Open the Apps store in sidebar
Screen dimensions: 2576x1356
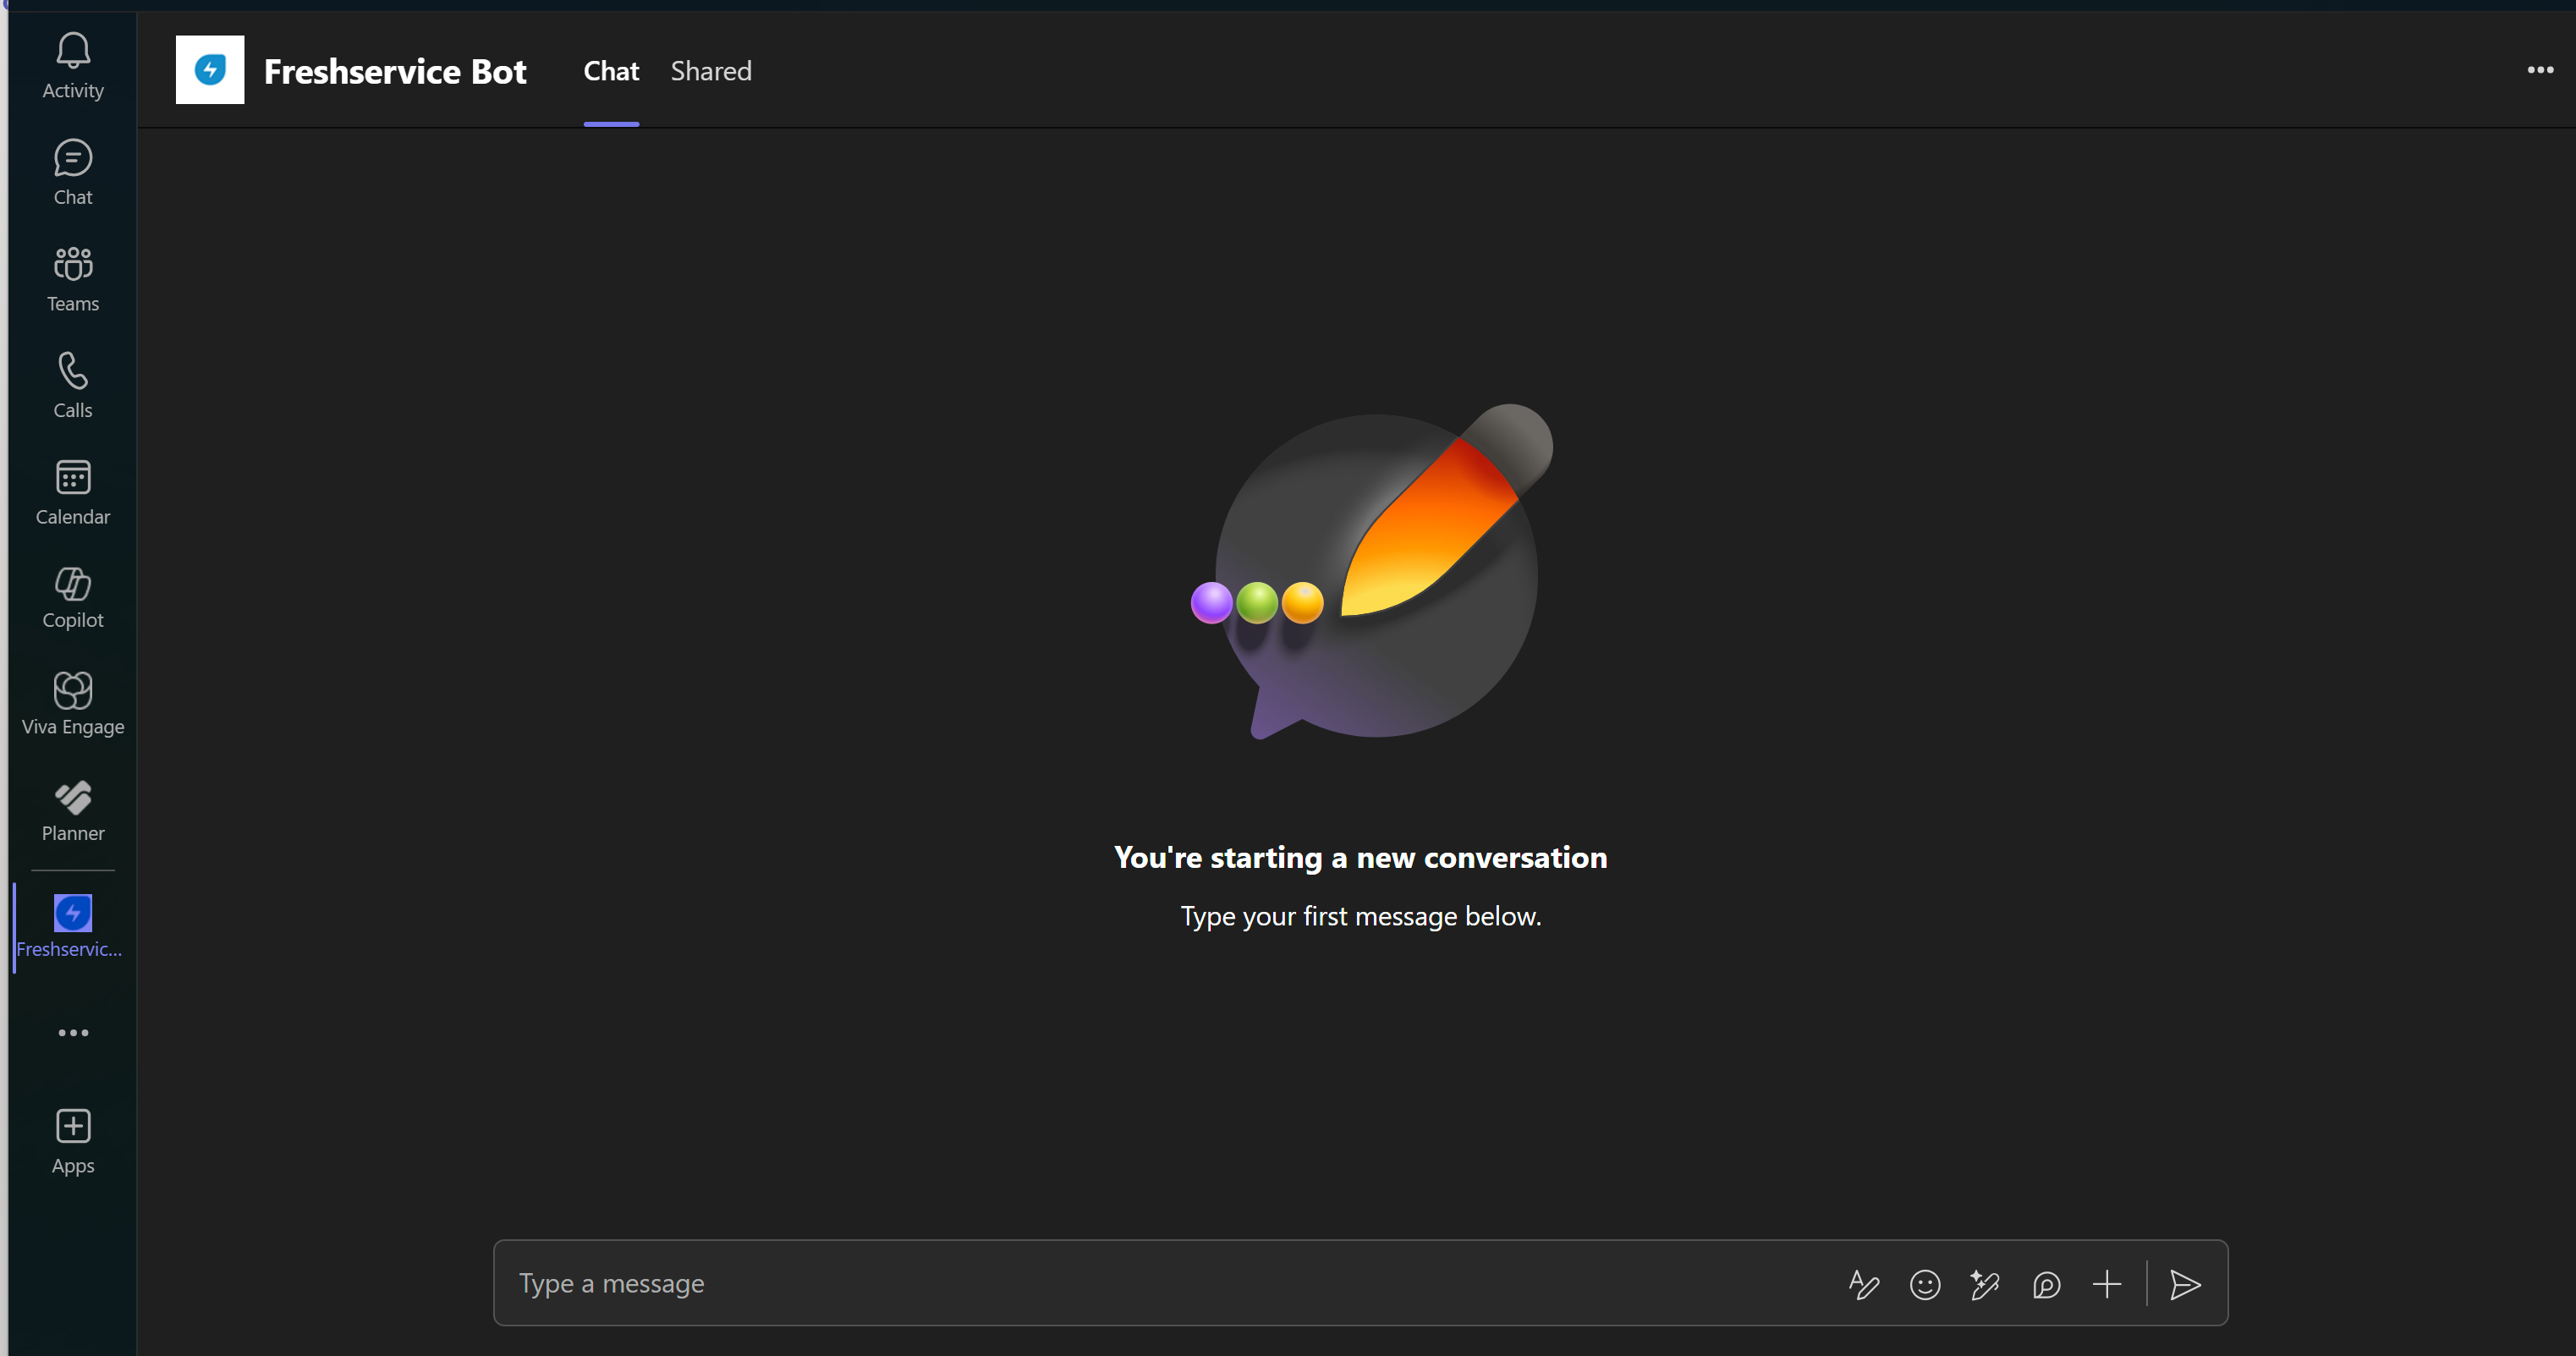(x=73, y=1141)
